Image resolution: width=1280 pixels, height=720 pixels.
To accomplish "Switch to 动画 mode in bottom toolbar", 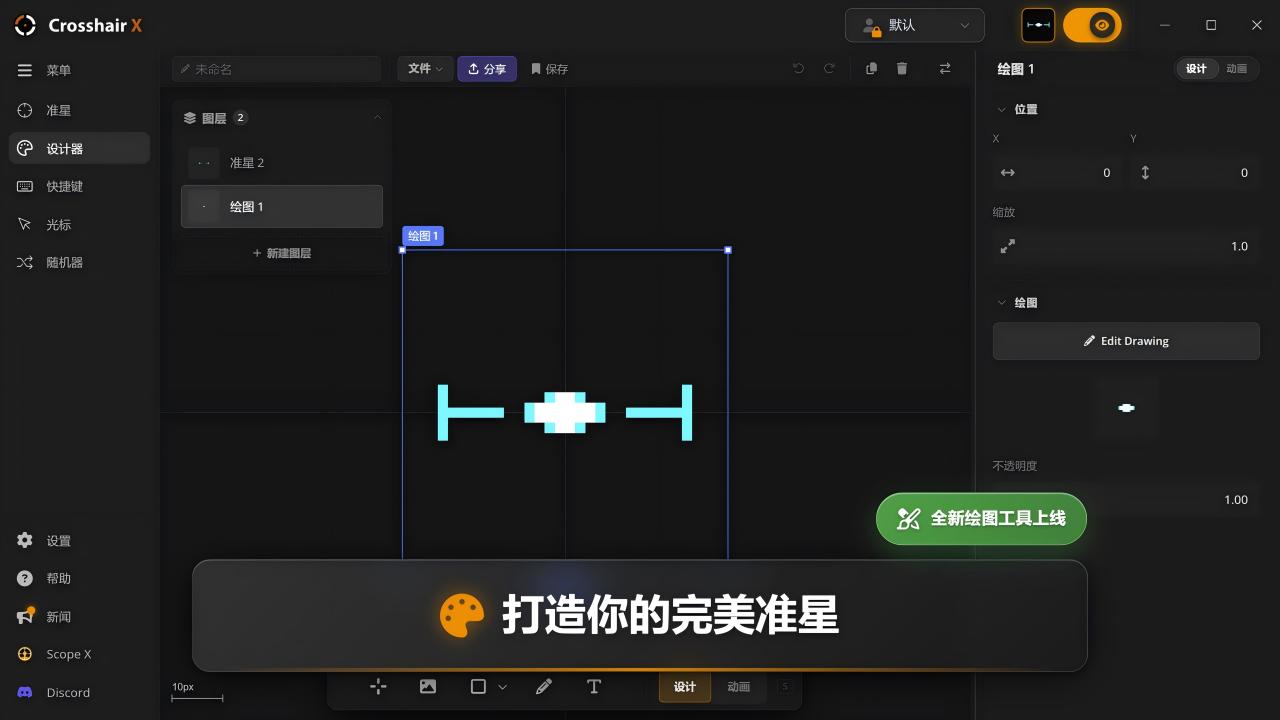I will [739, 687].
